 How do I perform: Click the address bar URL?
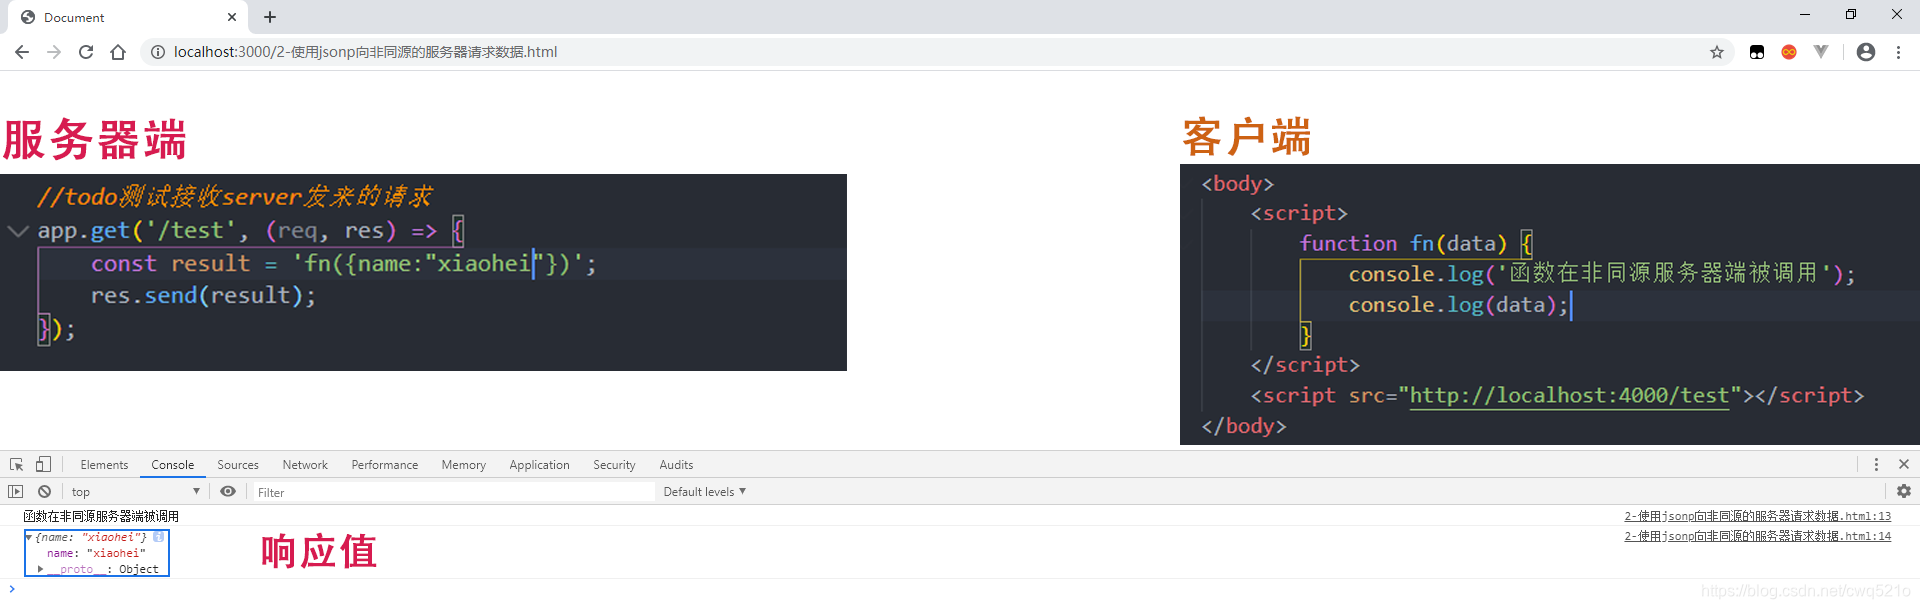click(x=365, y=52)
